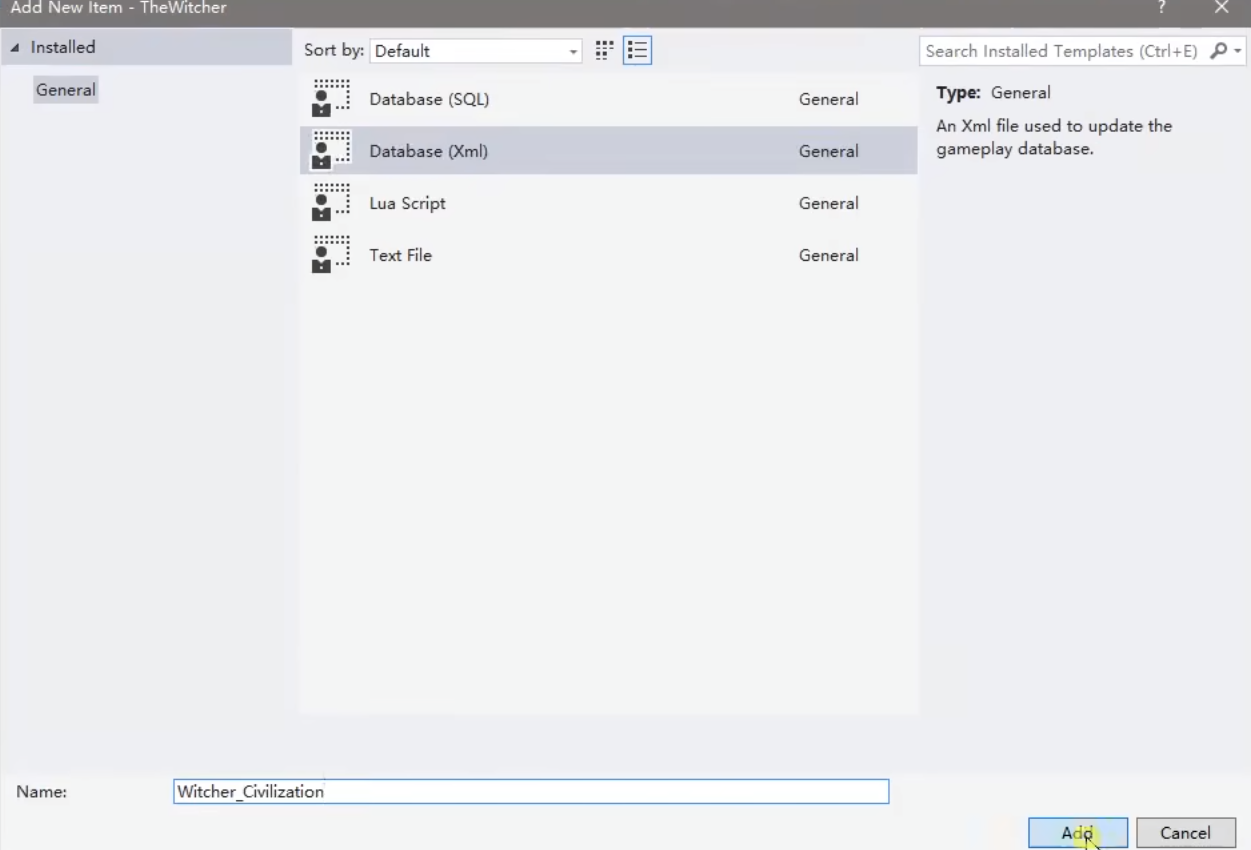Viewport: 1251px width, 850px height.
Task: Click General type in Text File row
Action: [x=829, y=255]
